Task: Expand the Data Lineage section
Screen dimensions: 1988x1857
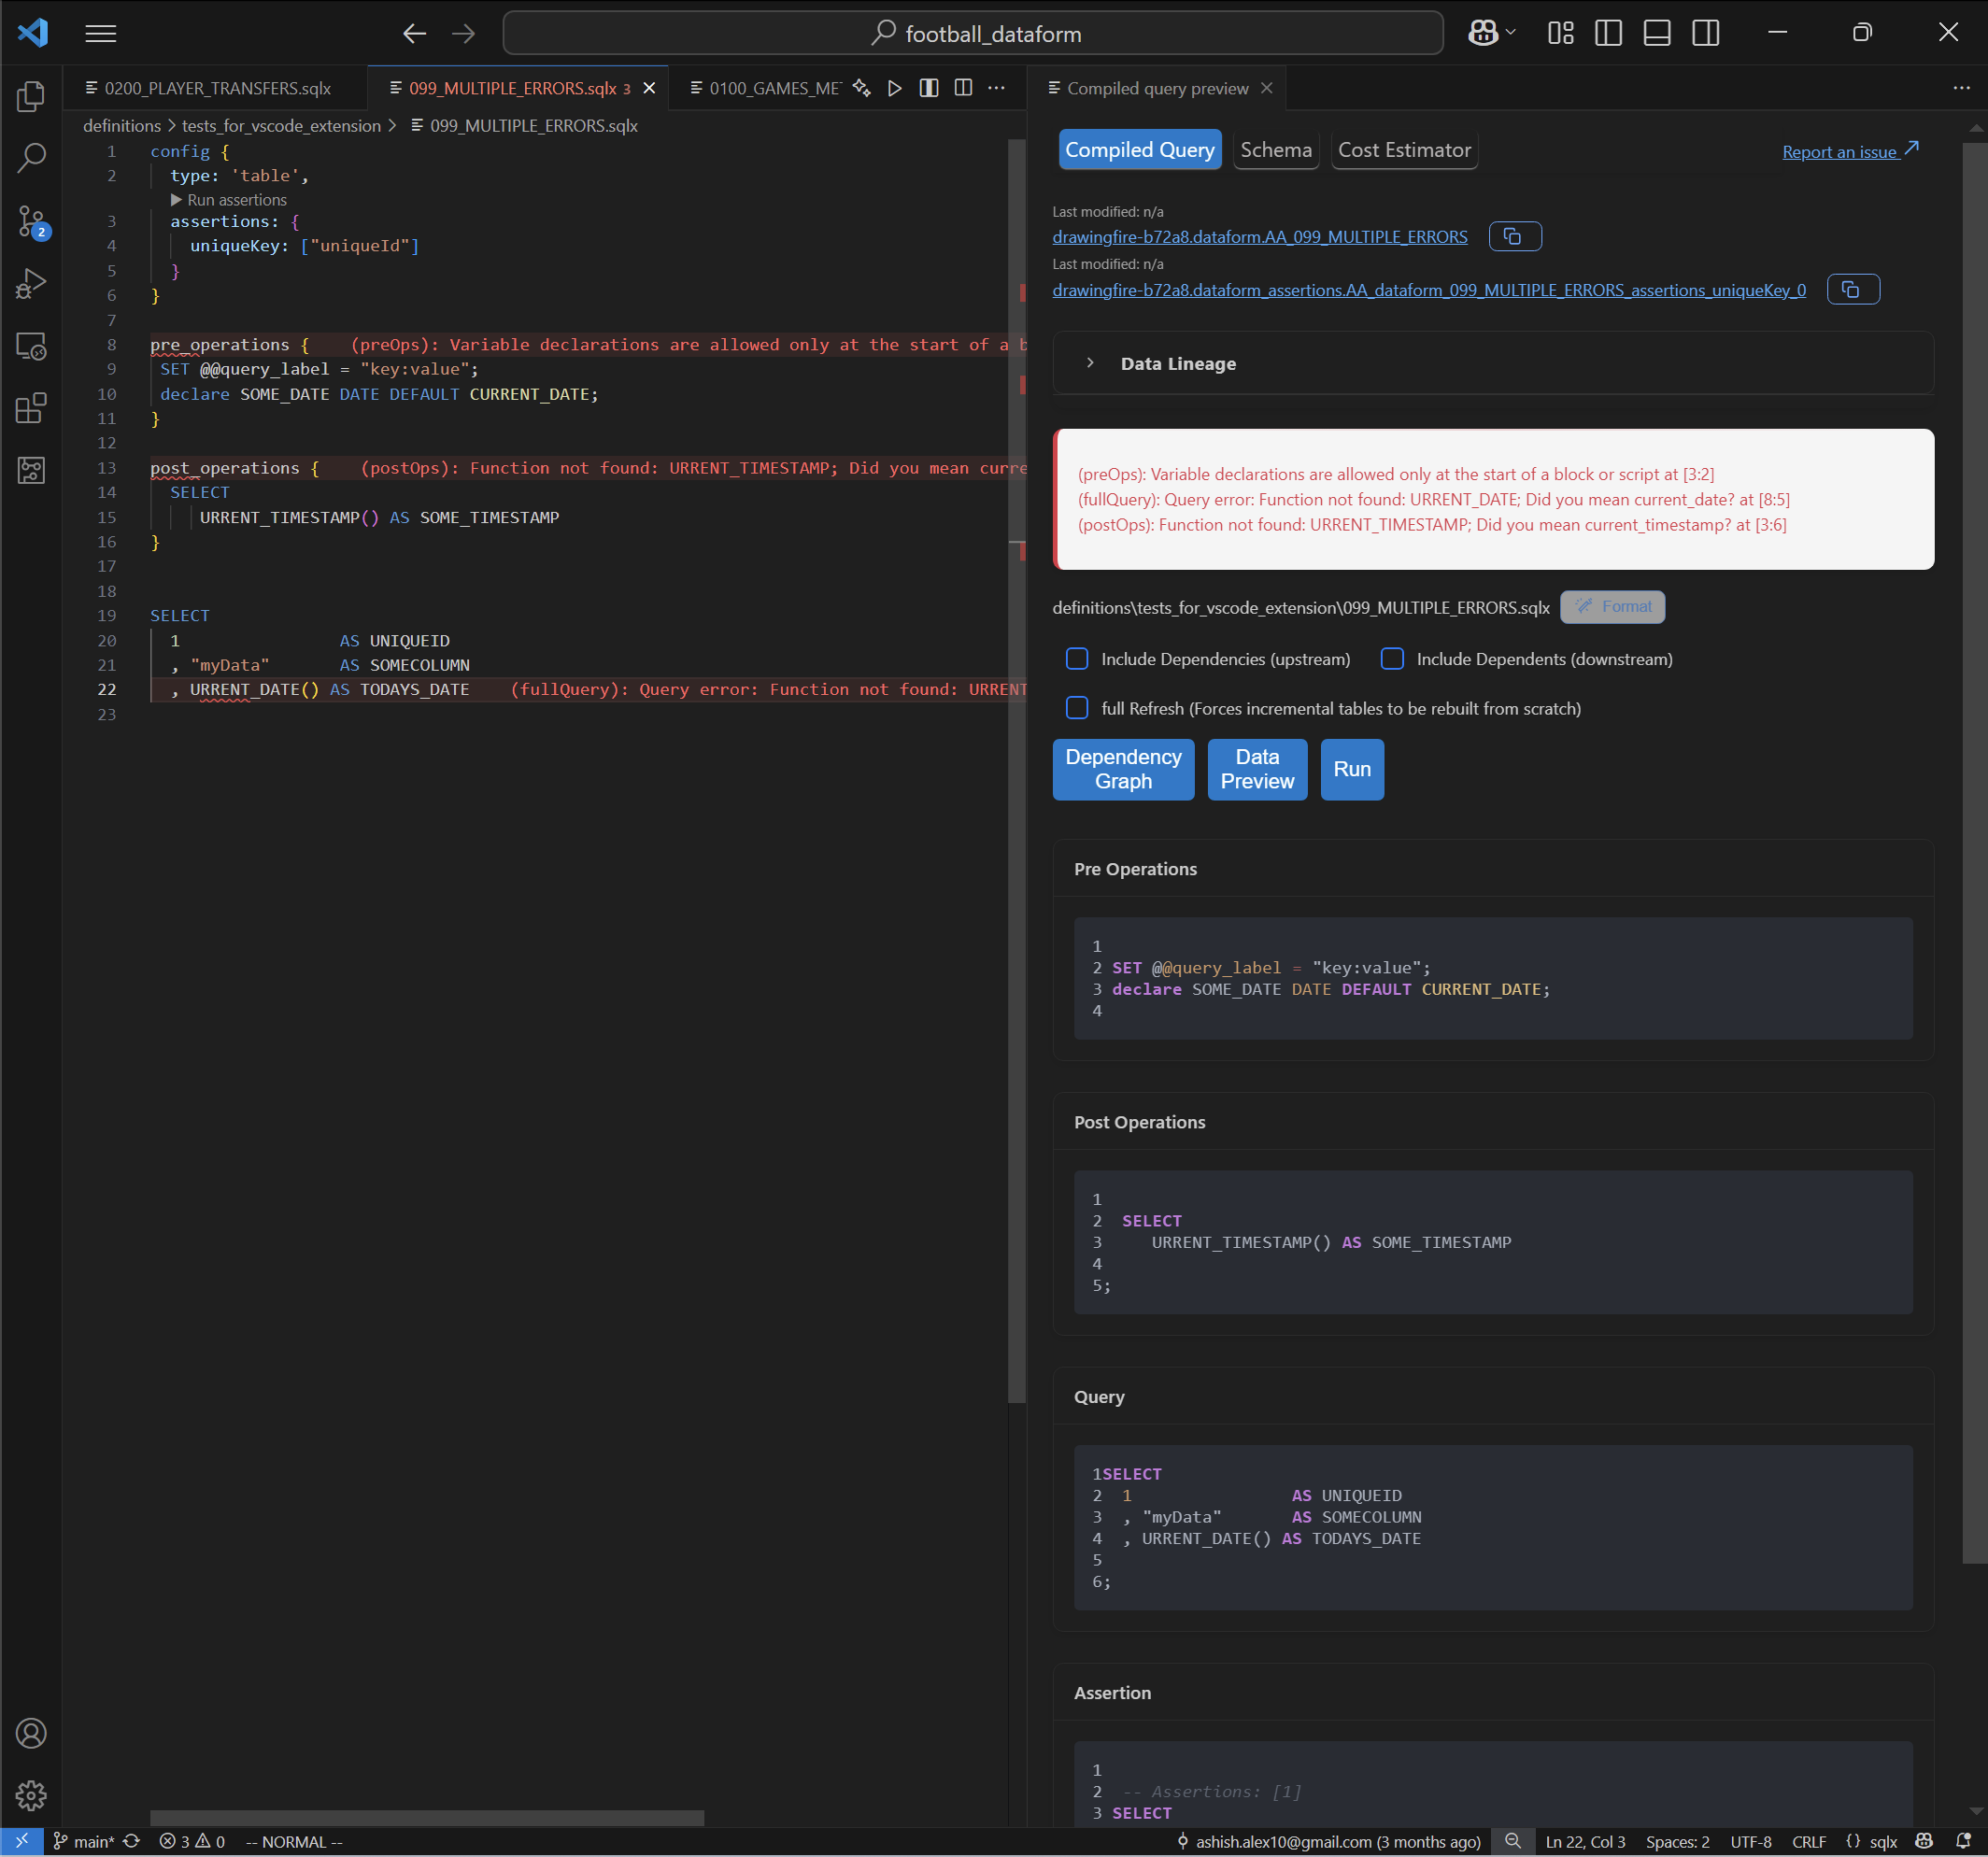Action: [1090, 363]
